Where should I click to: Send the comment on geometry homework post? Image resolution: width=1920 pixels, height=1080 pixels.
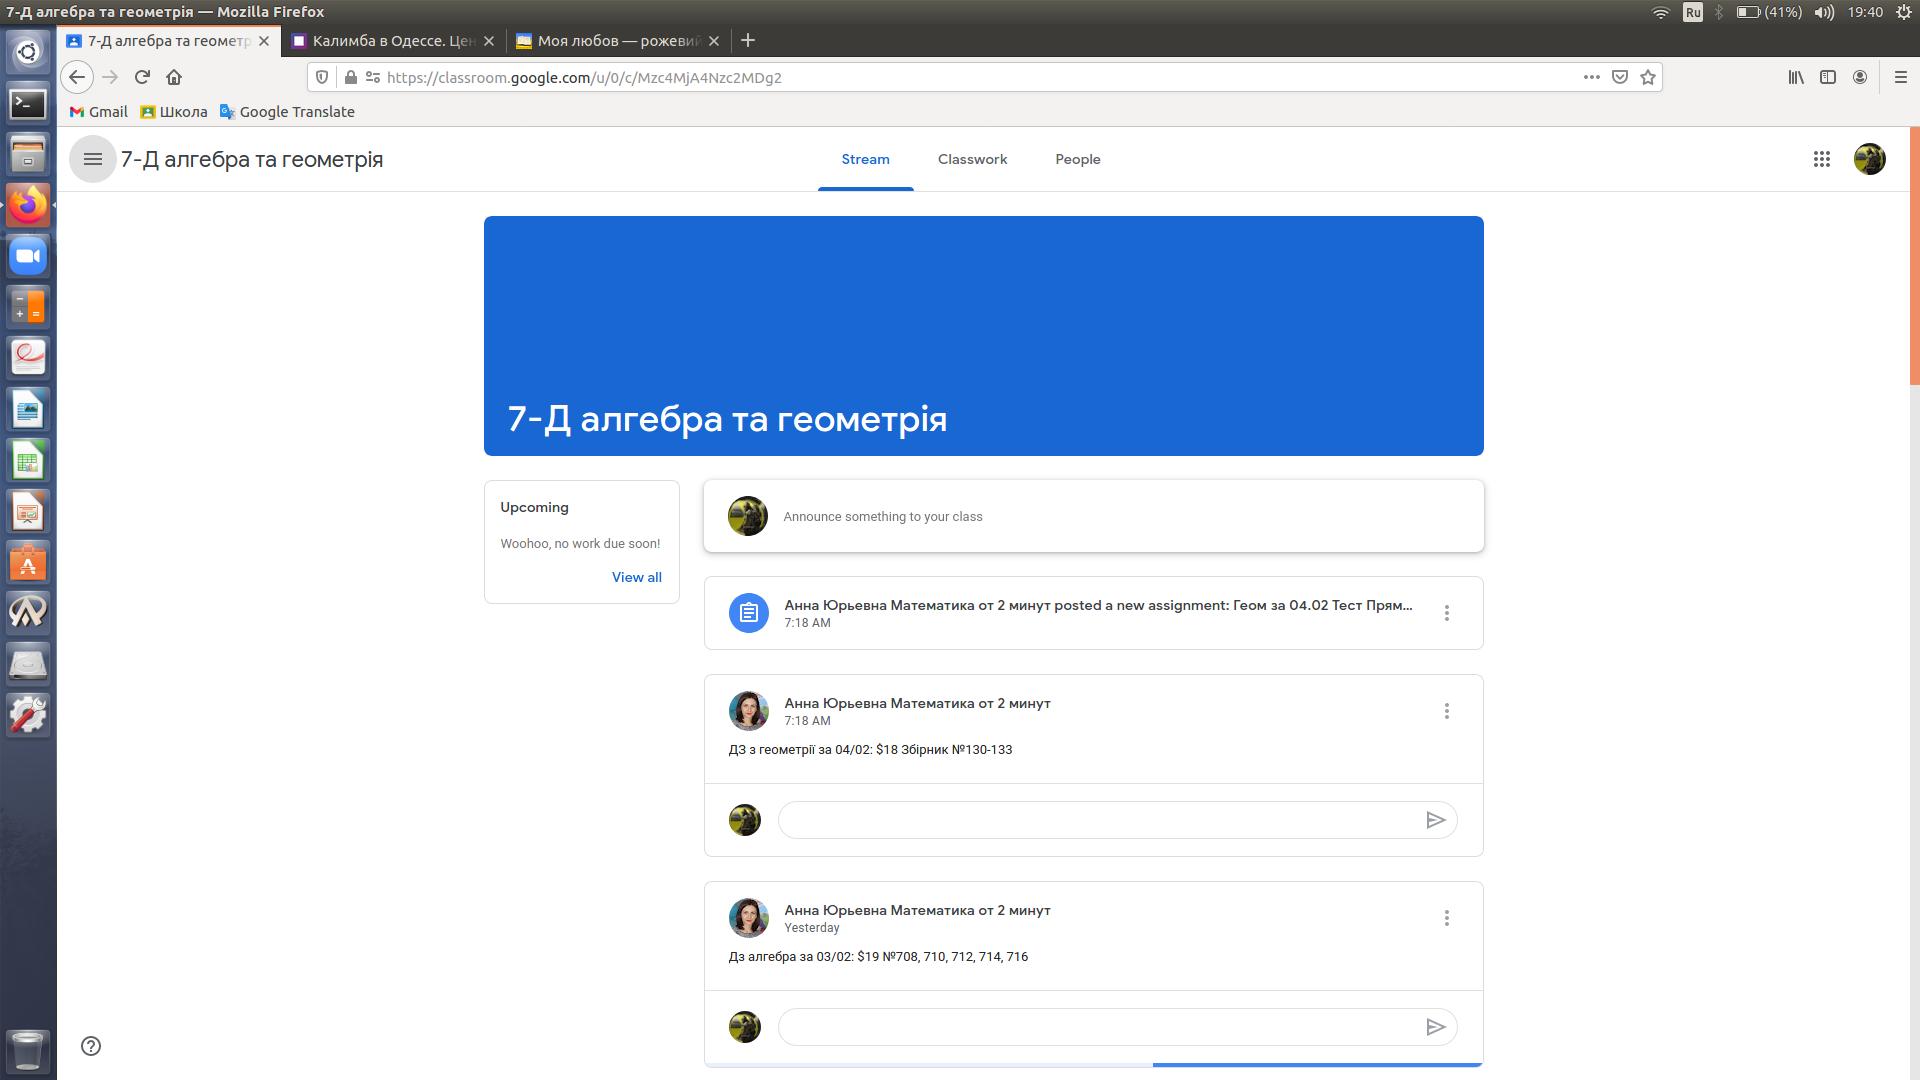1435,820
